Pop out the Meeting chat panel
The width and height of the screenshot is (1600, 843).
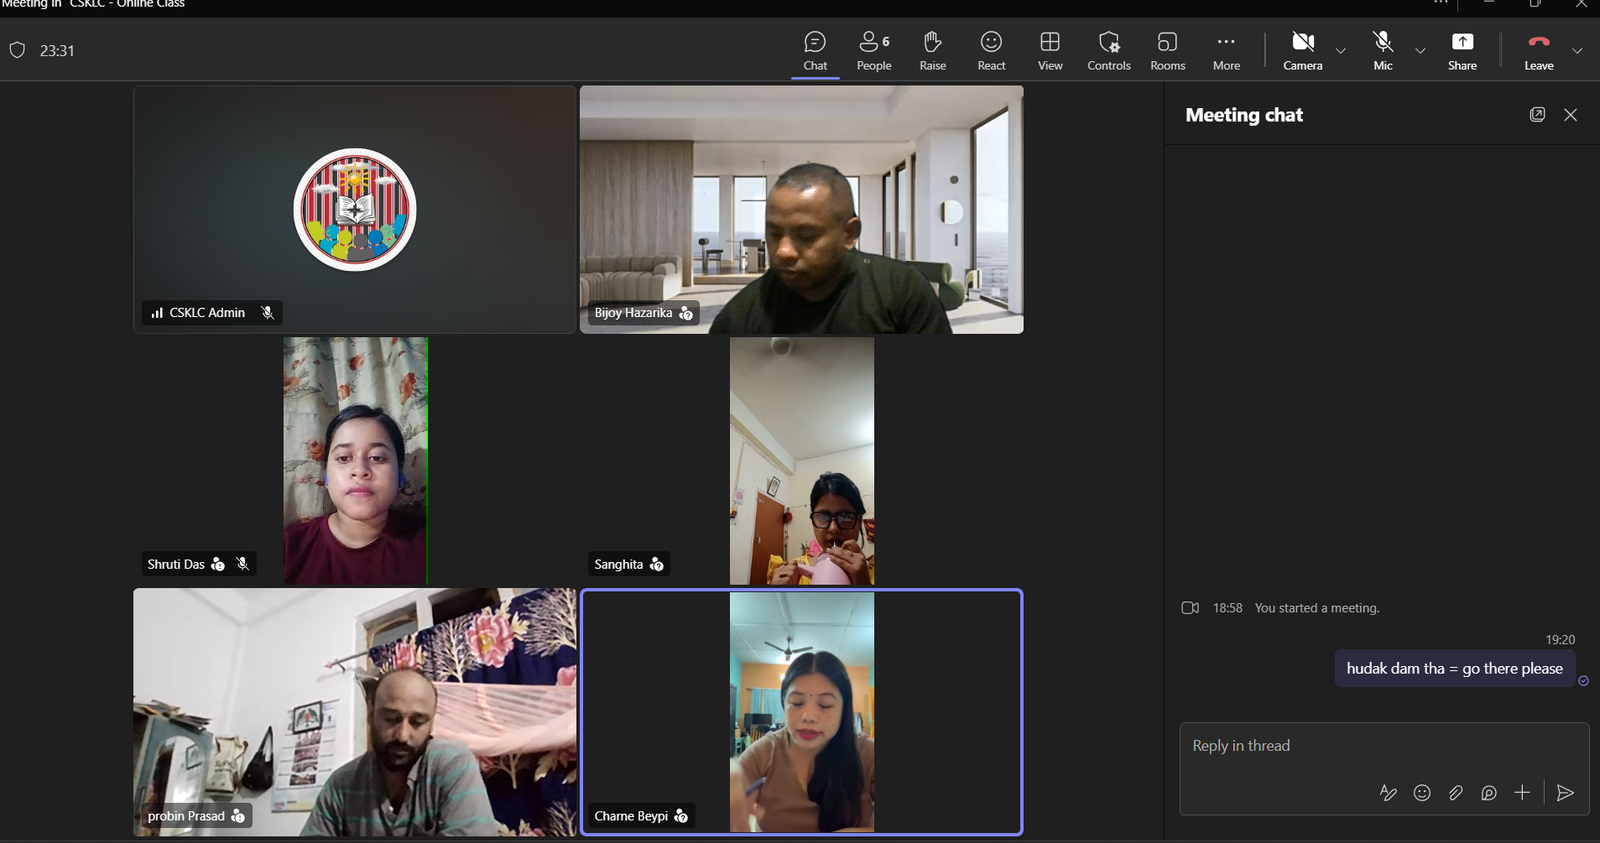tap(1537, 115)
